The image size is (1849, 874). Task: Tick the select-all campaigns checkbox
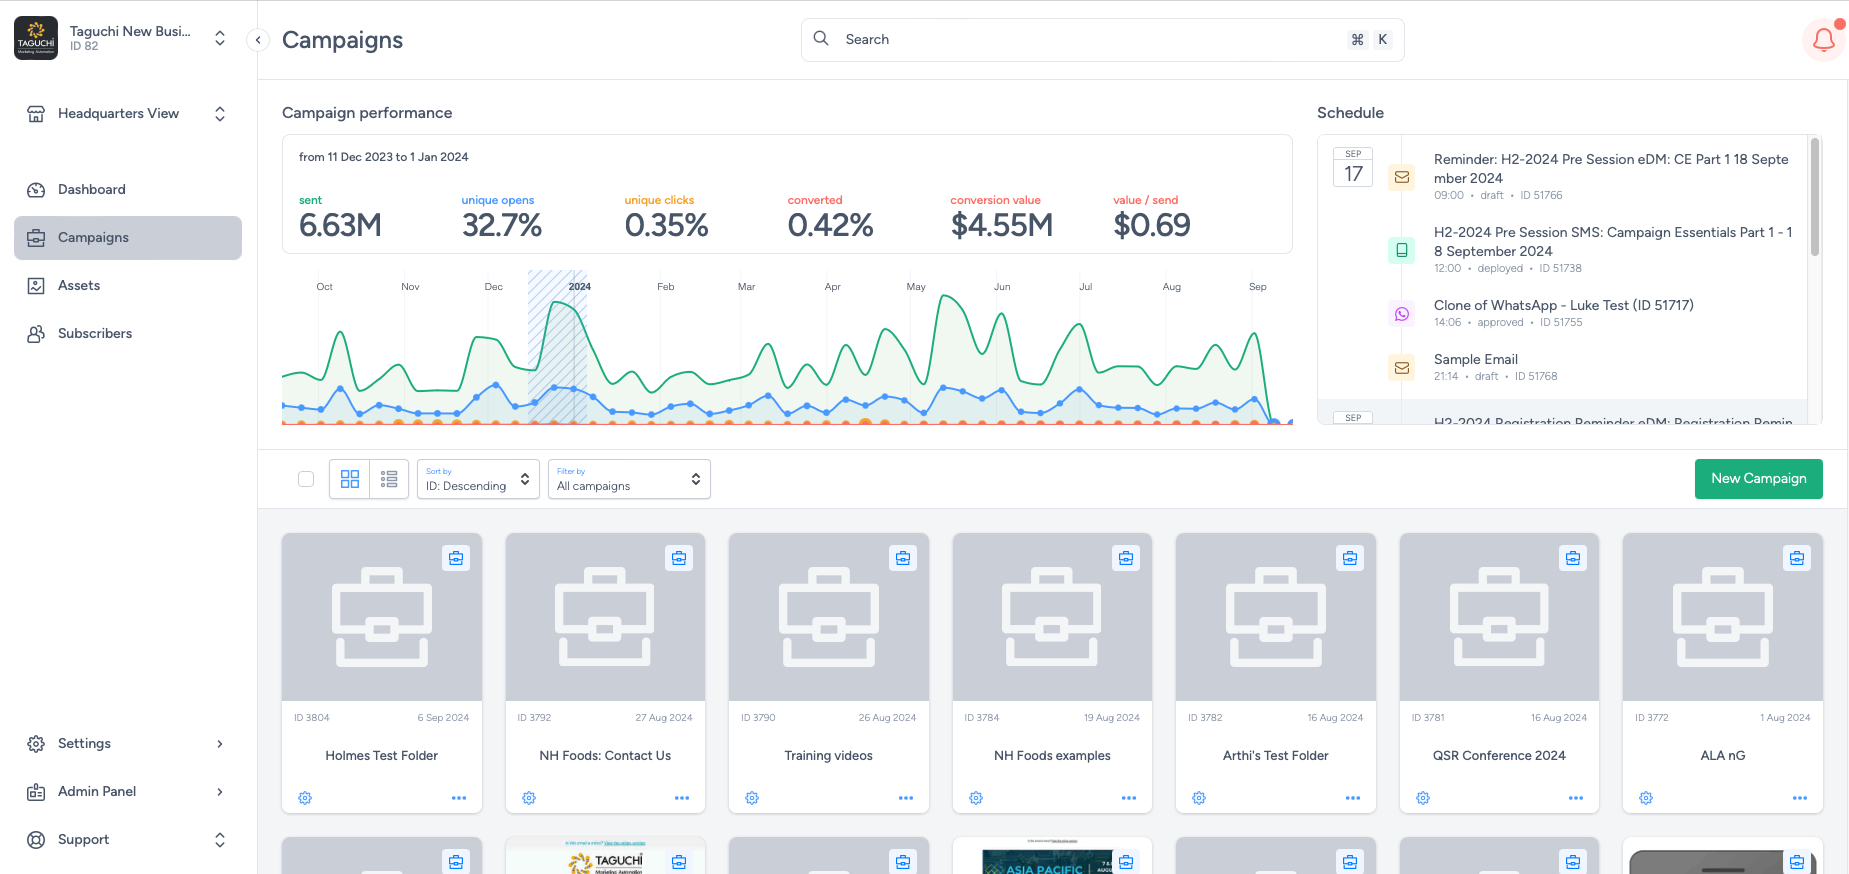click(x=306, y=479)
